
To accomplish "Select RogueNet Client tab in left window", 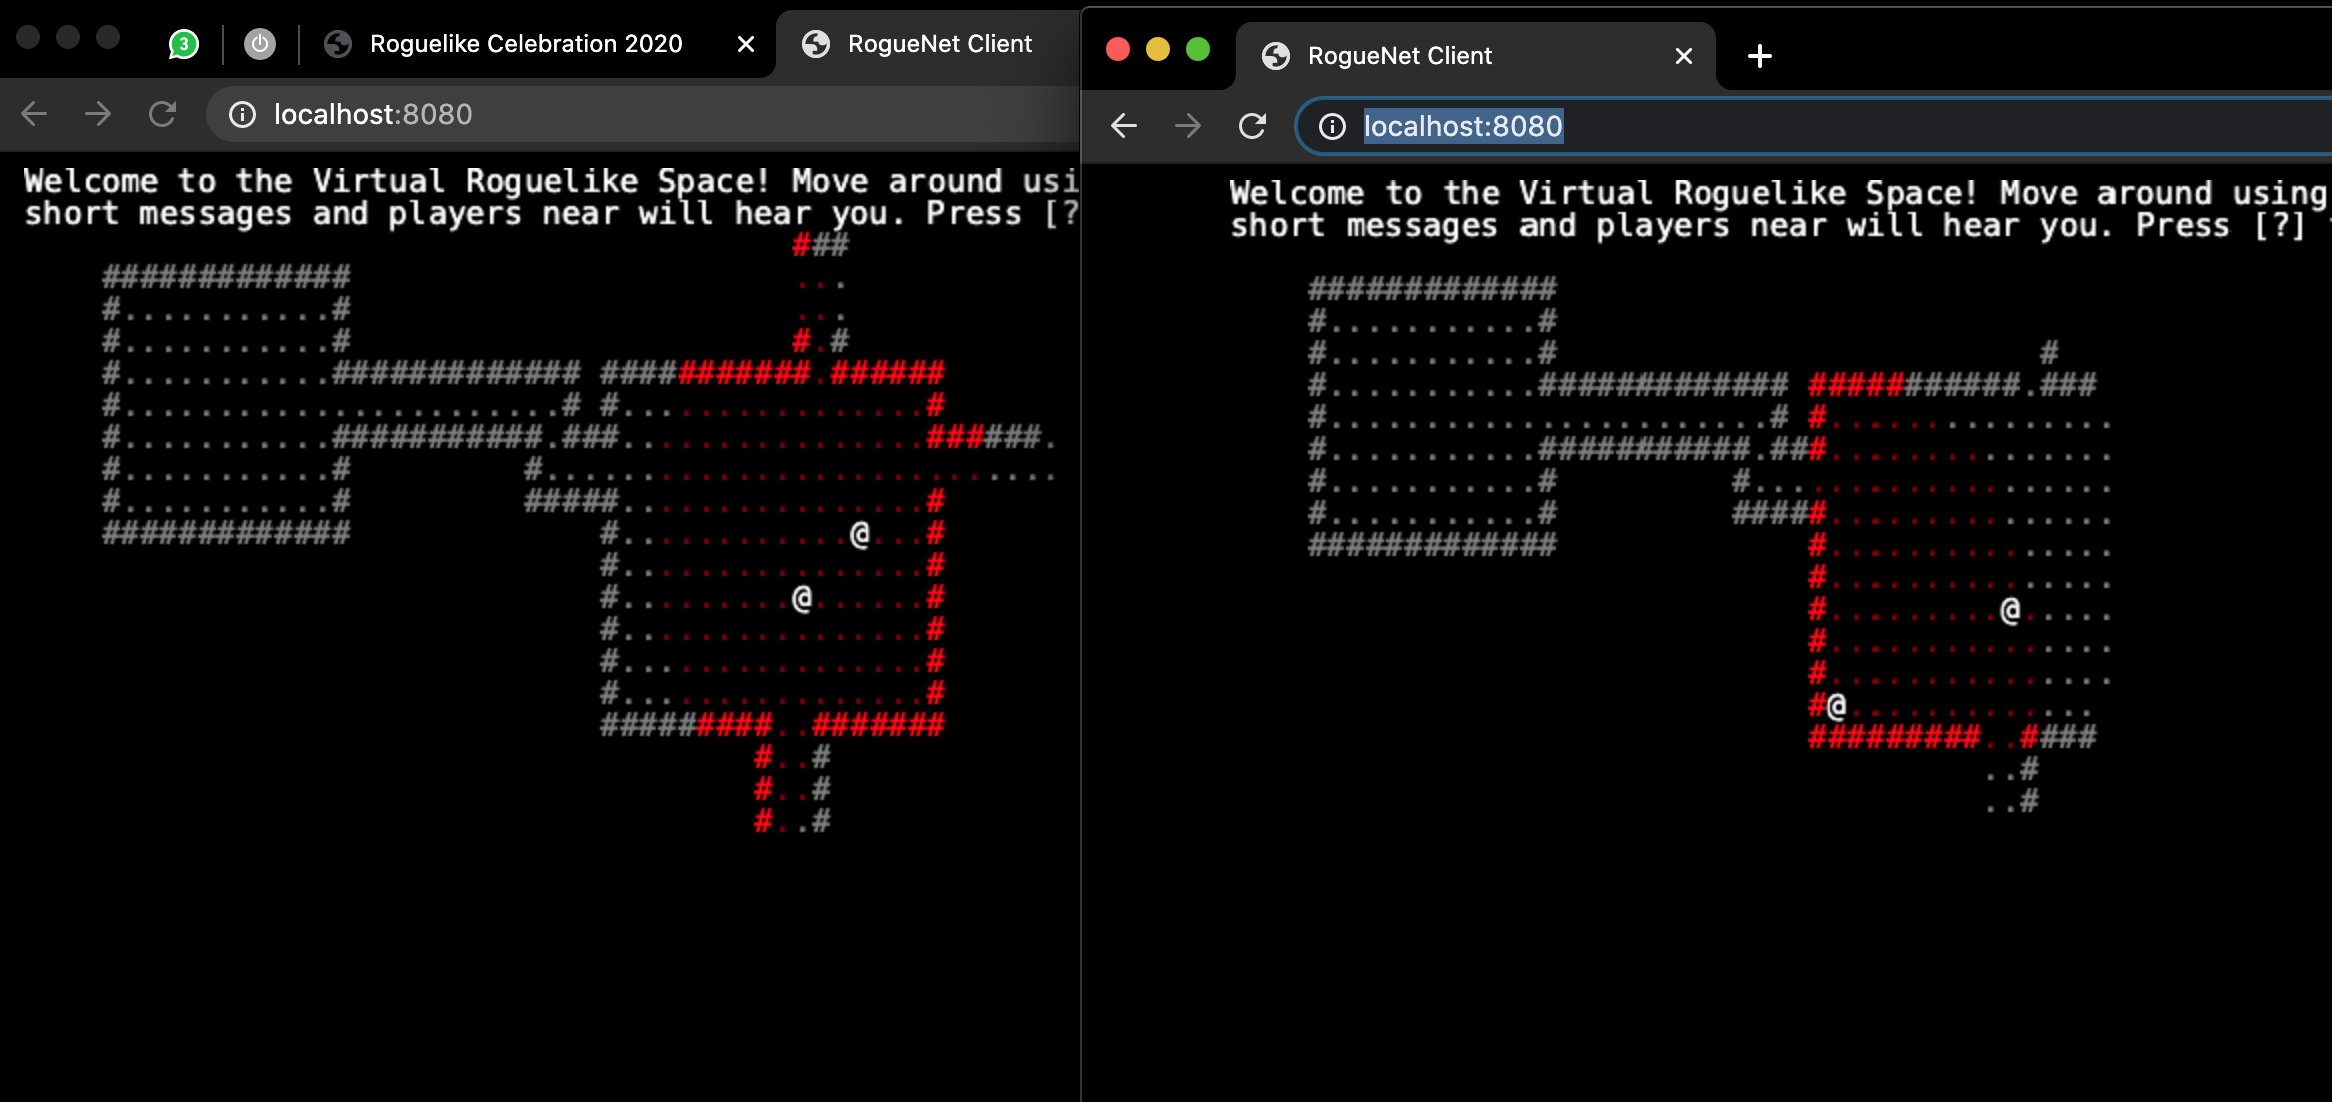I will [x=938, y=44].
